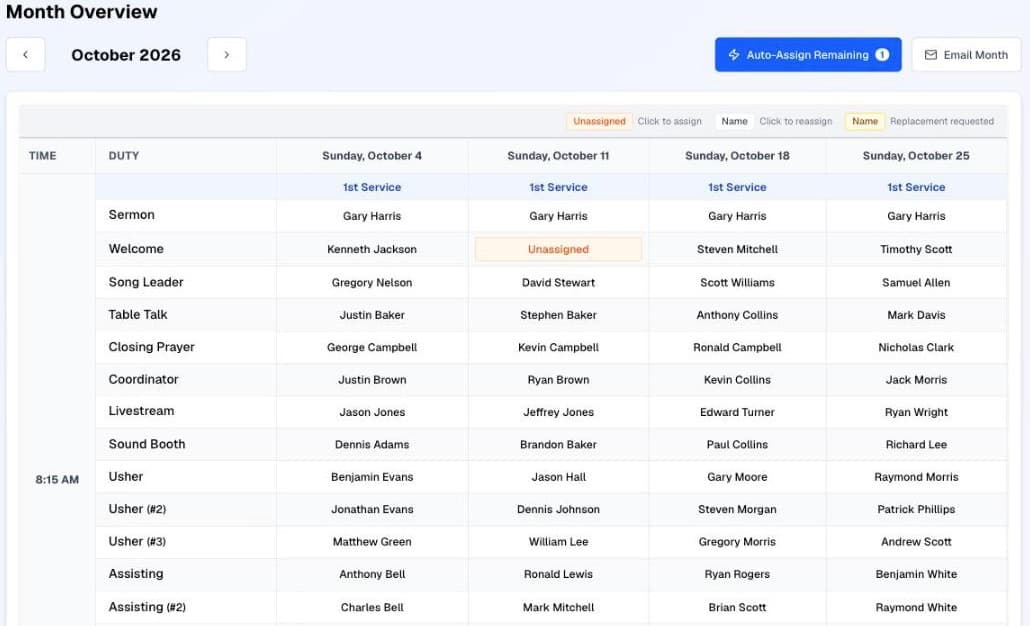Image resolution: width=1030 pixels, height=626 pixels.
Task: Reassign David Stewart as Song Leader
Action: click(558, 282)
